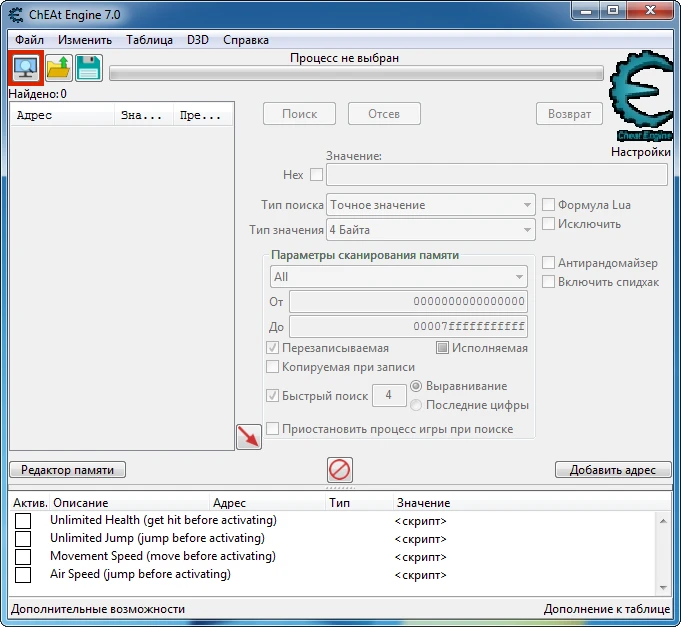Click the Cheat Engine title bar gear icon
Screen dimensions: 681x627
[x=16, y=14]
